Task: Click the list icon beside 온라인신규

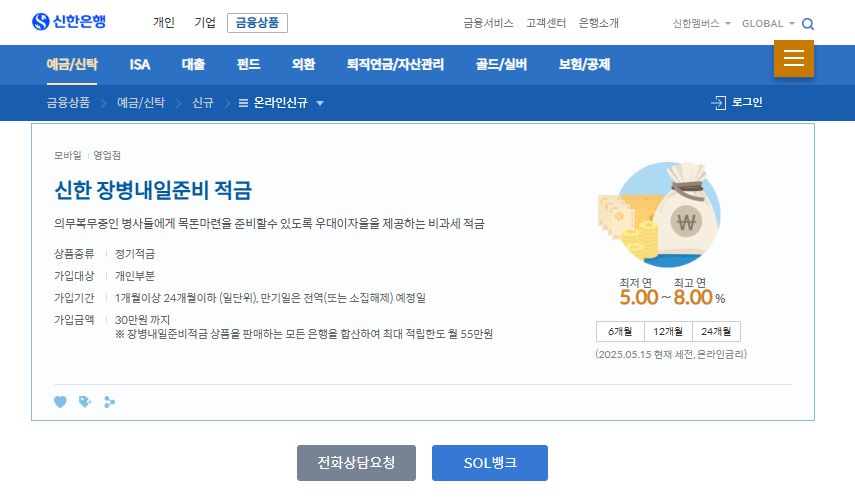Action: pyautogui.click(x=243, y=103)
